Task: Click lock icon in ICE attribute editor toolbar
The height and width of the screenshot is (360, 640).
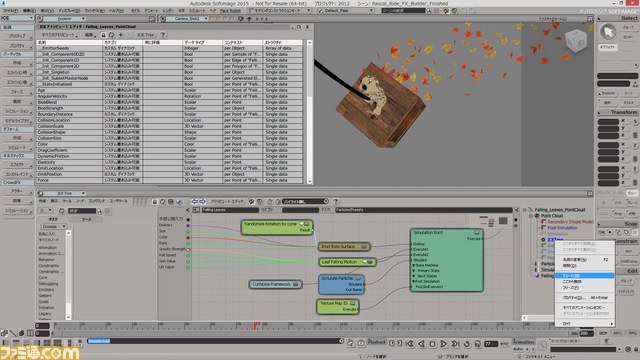Action: point(103,35)
